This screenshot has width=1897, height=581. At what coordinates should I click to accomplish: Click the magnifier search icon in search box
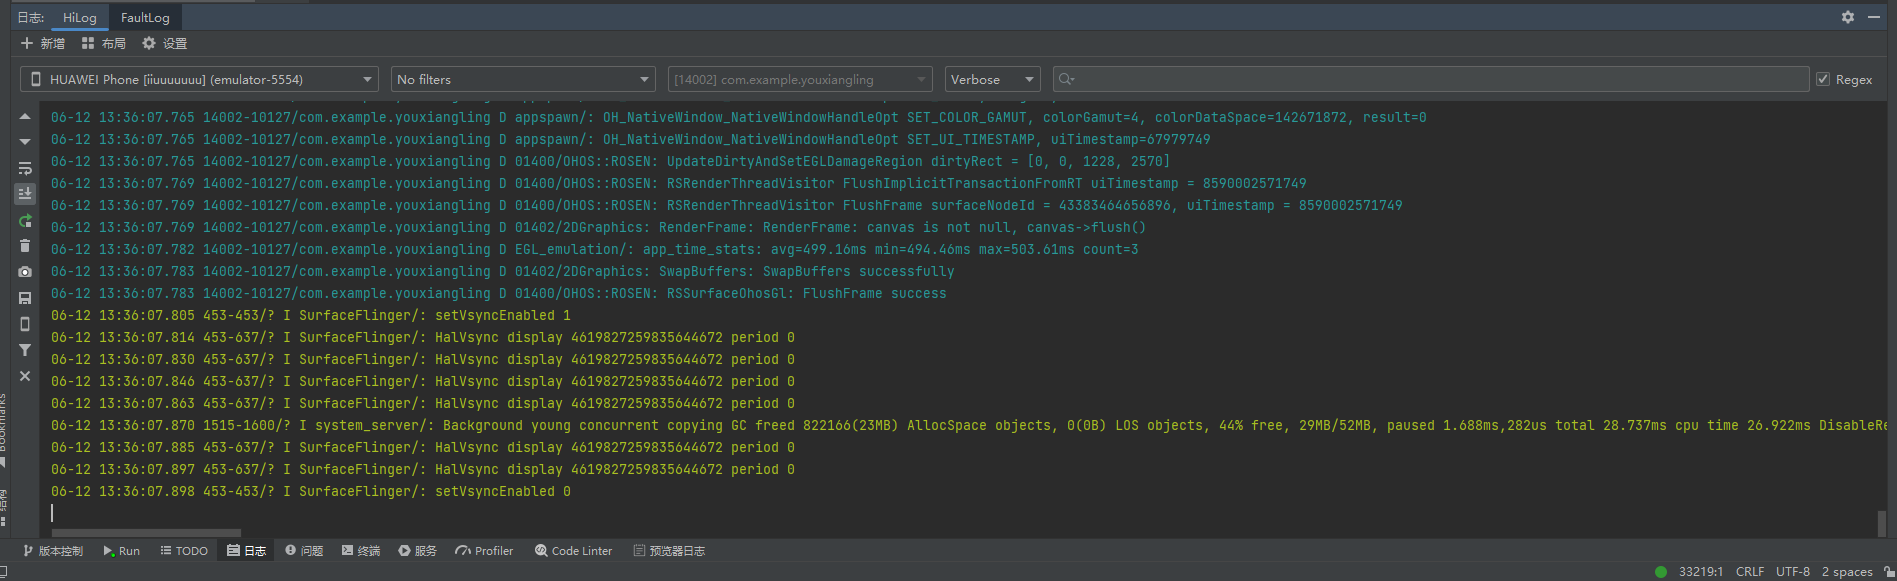click(1066, 79)
